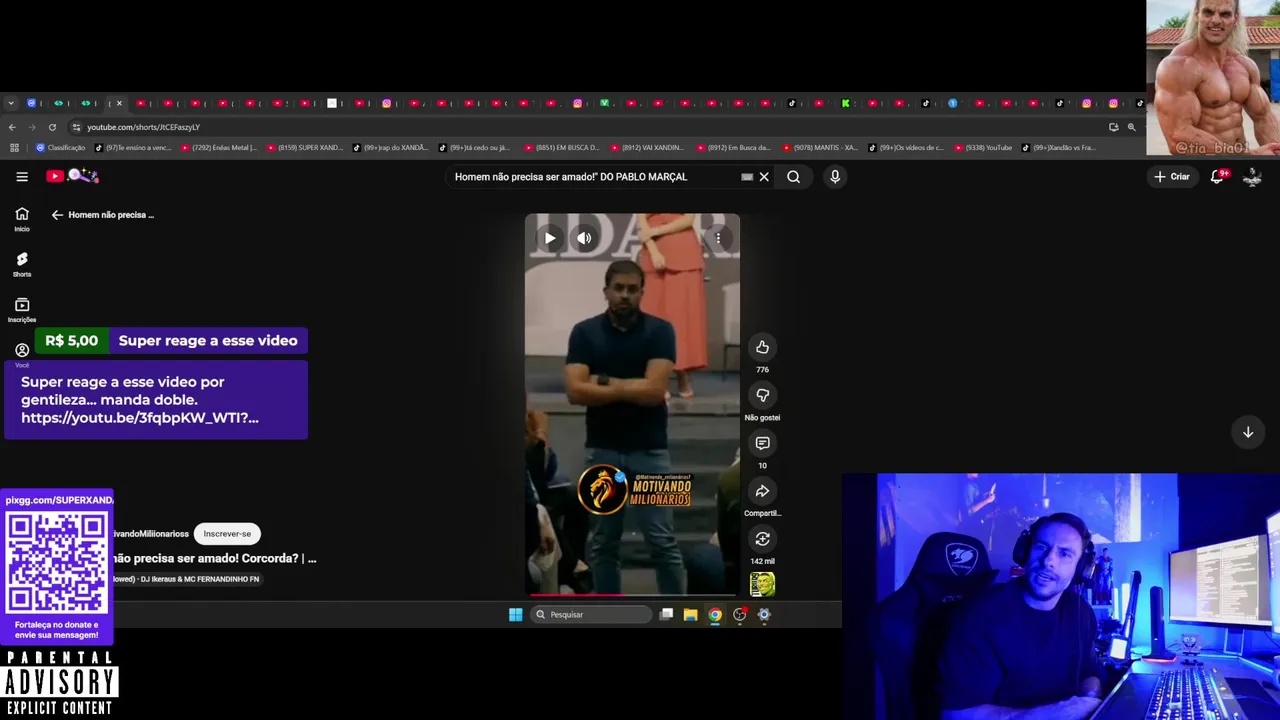Screen dimensions: 1280x720
Task: Open Inscrições in the sidebar
Action: (22, 310)
